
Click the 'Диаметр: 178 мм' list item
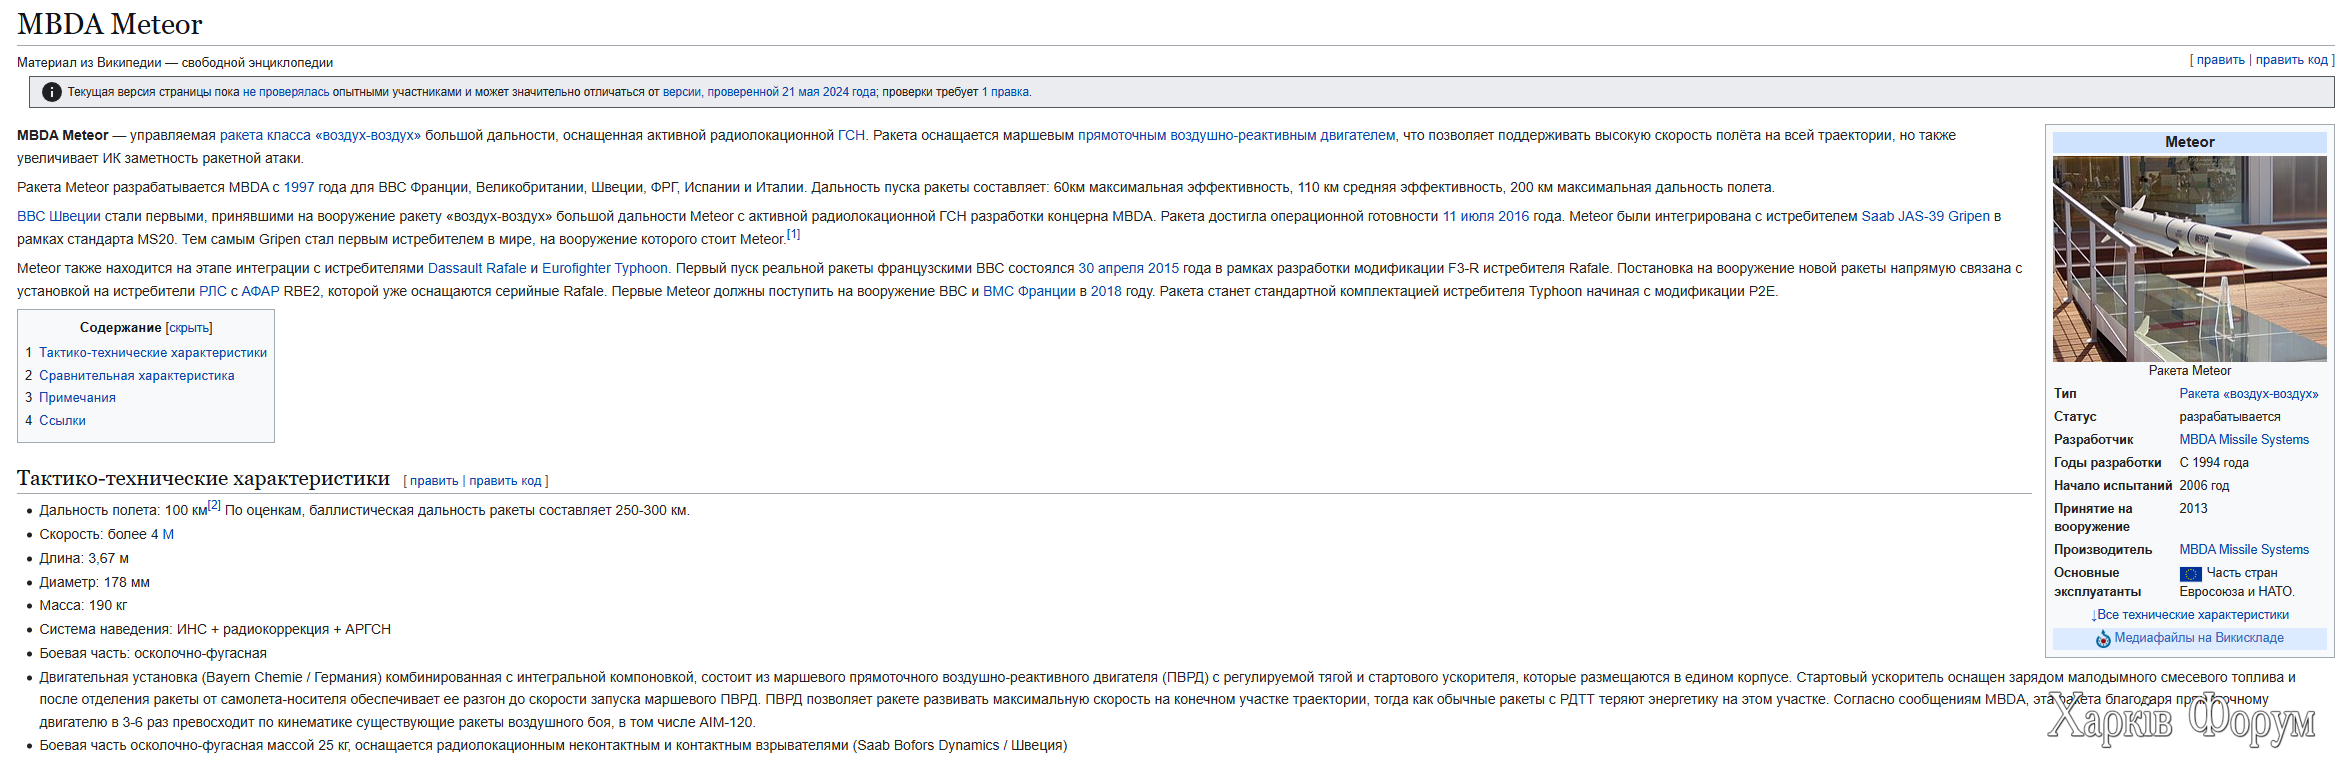[95, 582]
